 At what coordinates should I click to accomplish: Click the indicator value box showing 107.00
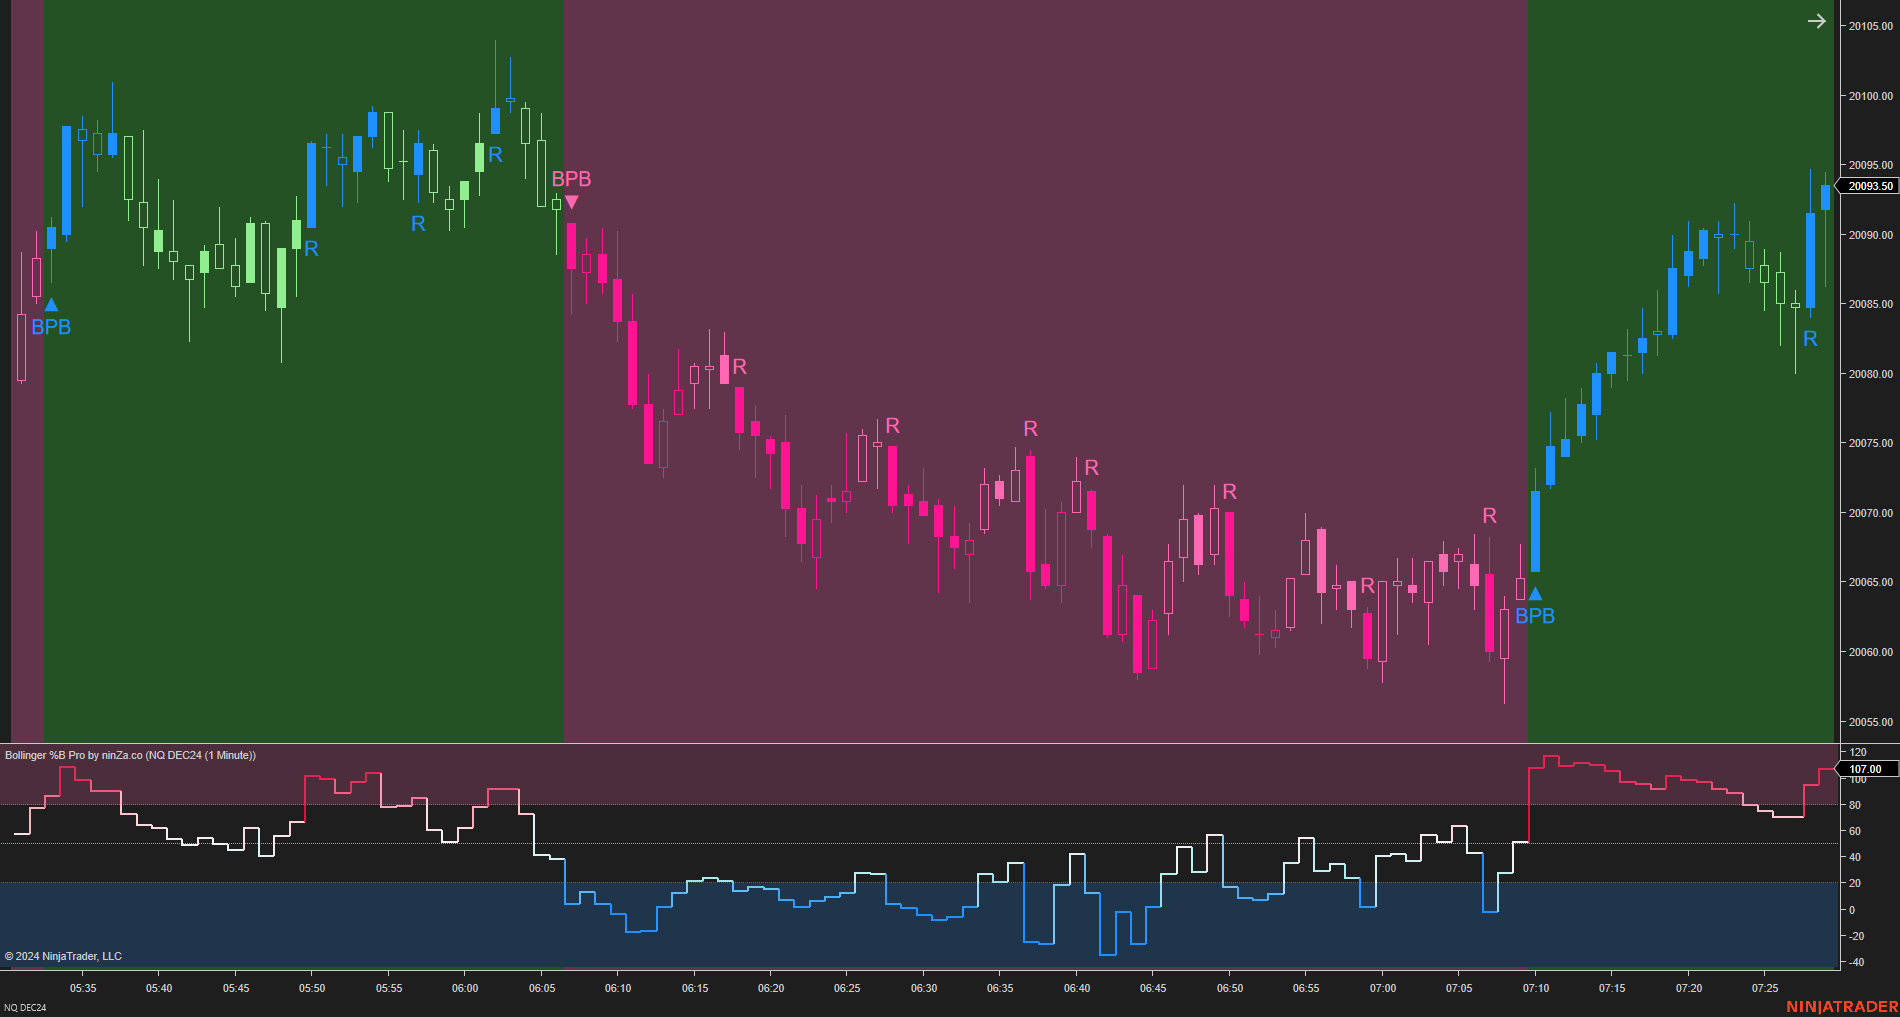pyautogui.click(x=1866, y=769)
